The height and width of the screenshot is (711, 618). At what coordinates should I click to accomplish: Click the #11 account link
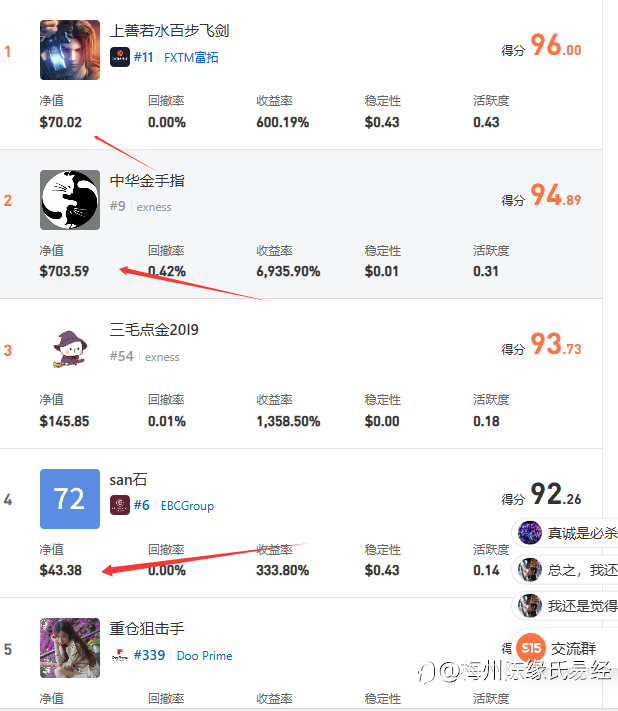[x=143, y=57]
